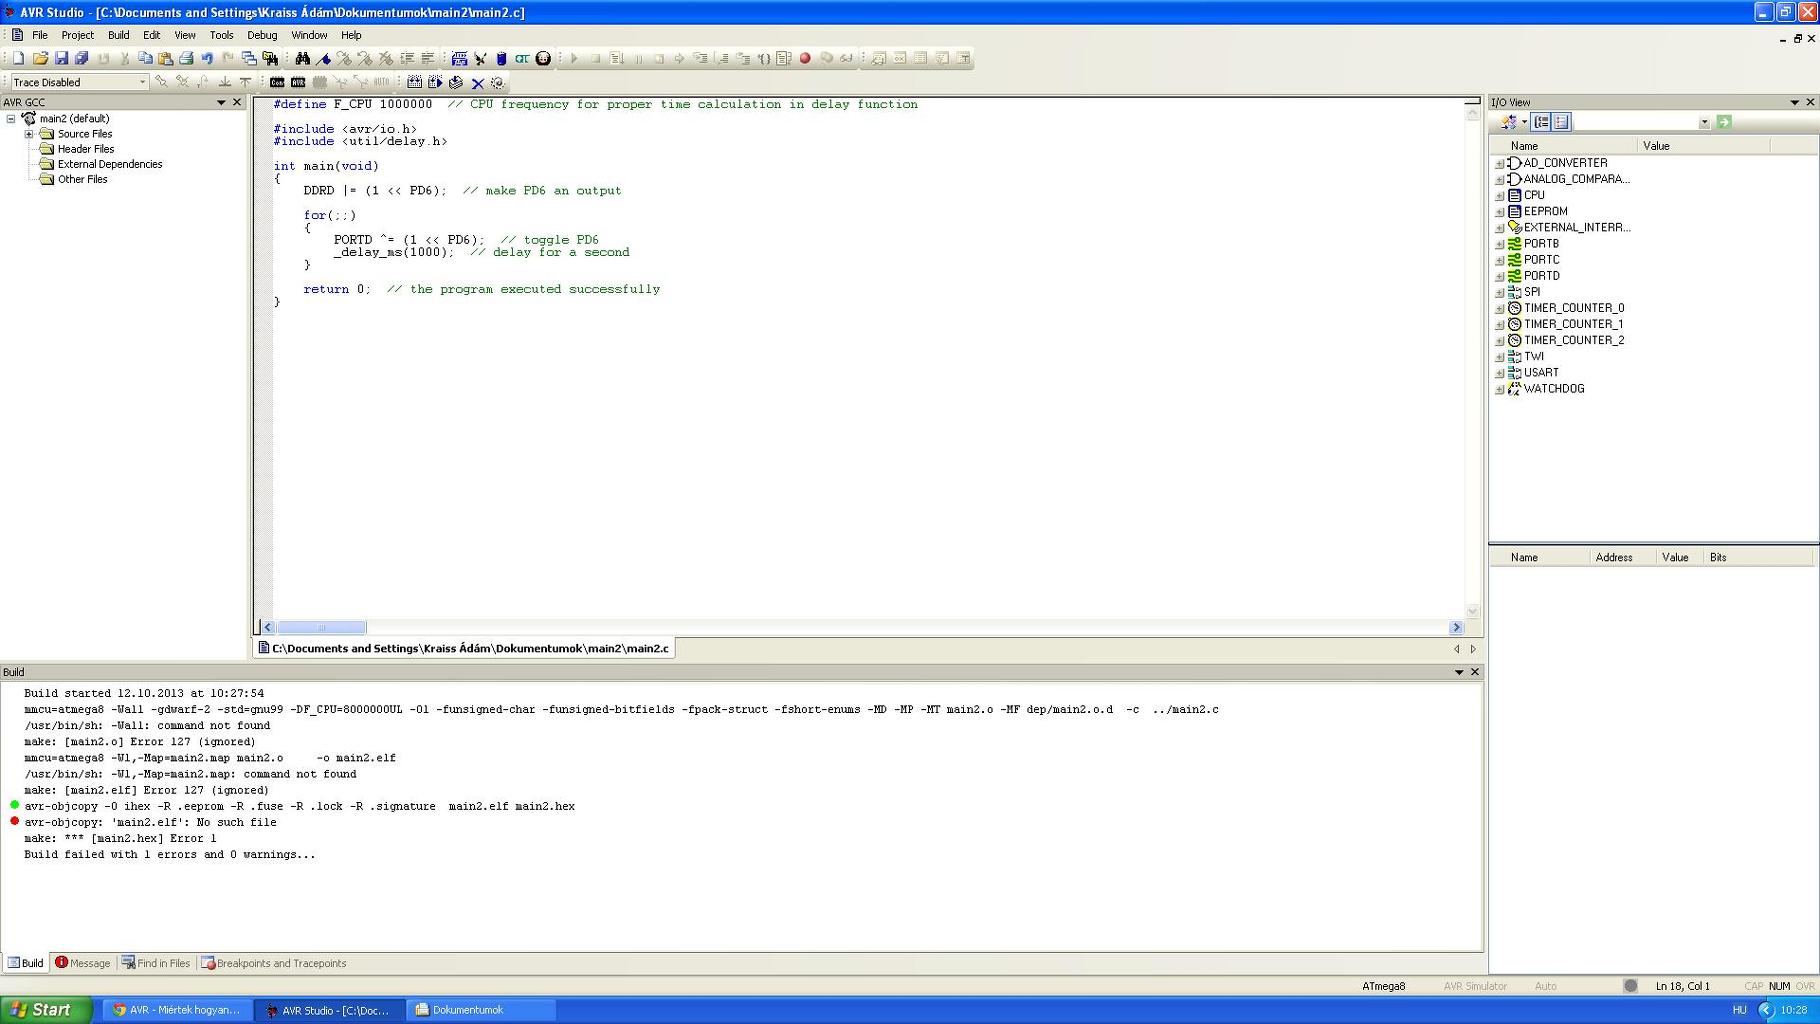This screenshot has height=1024, width=1820.
Task: Select the SPI entry in I/O View
Action: tap(1531, 292)
